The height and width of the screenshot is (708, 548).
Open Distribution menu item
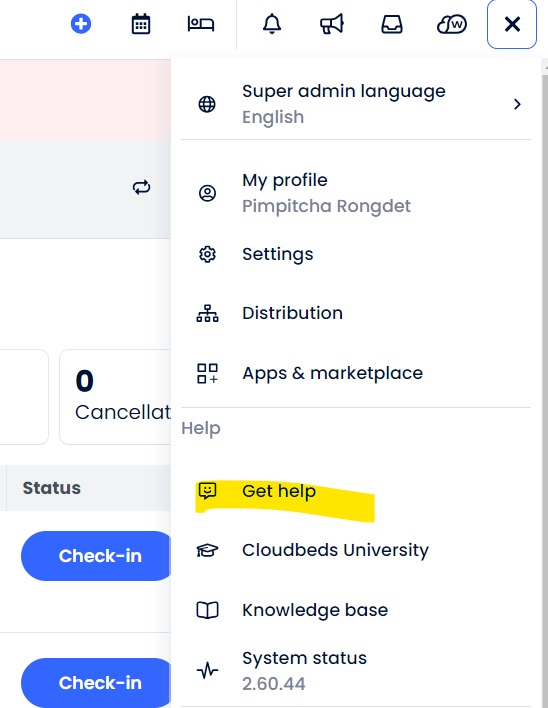point(356,313)
